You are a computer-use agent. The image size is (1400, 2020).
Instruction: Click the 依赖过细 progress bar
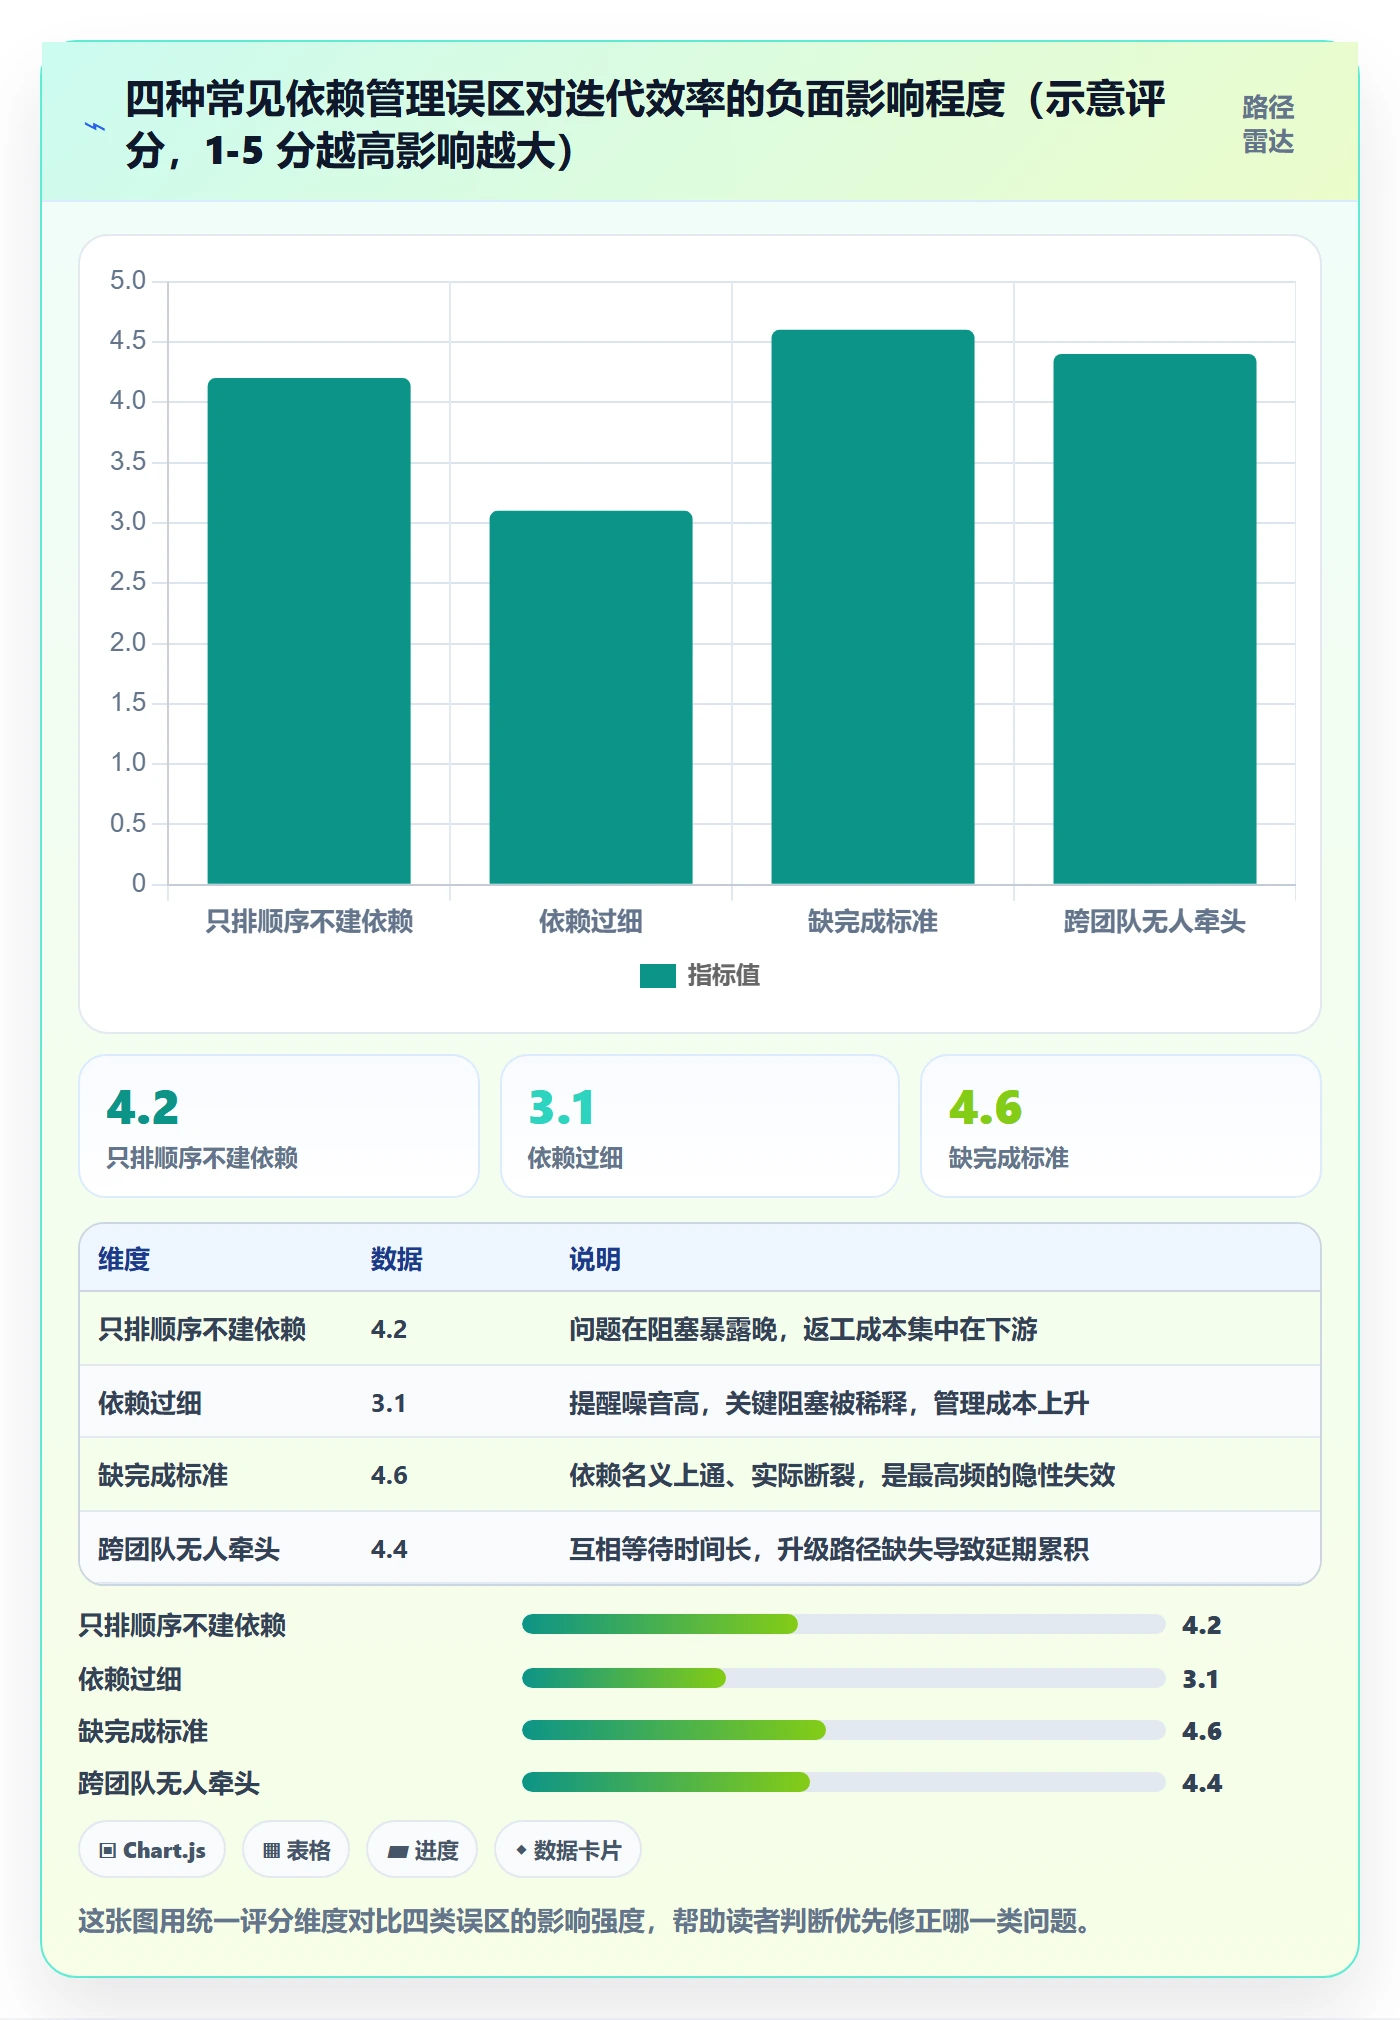(x=844, y=1678)
